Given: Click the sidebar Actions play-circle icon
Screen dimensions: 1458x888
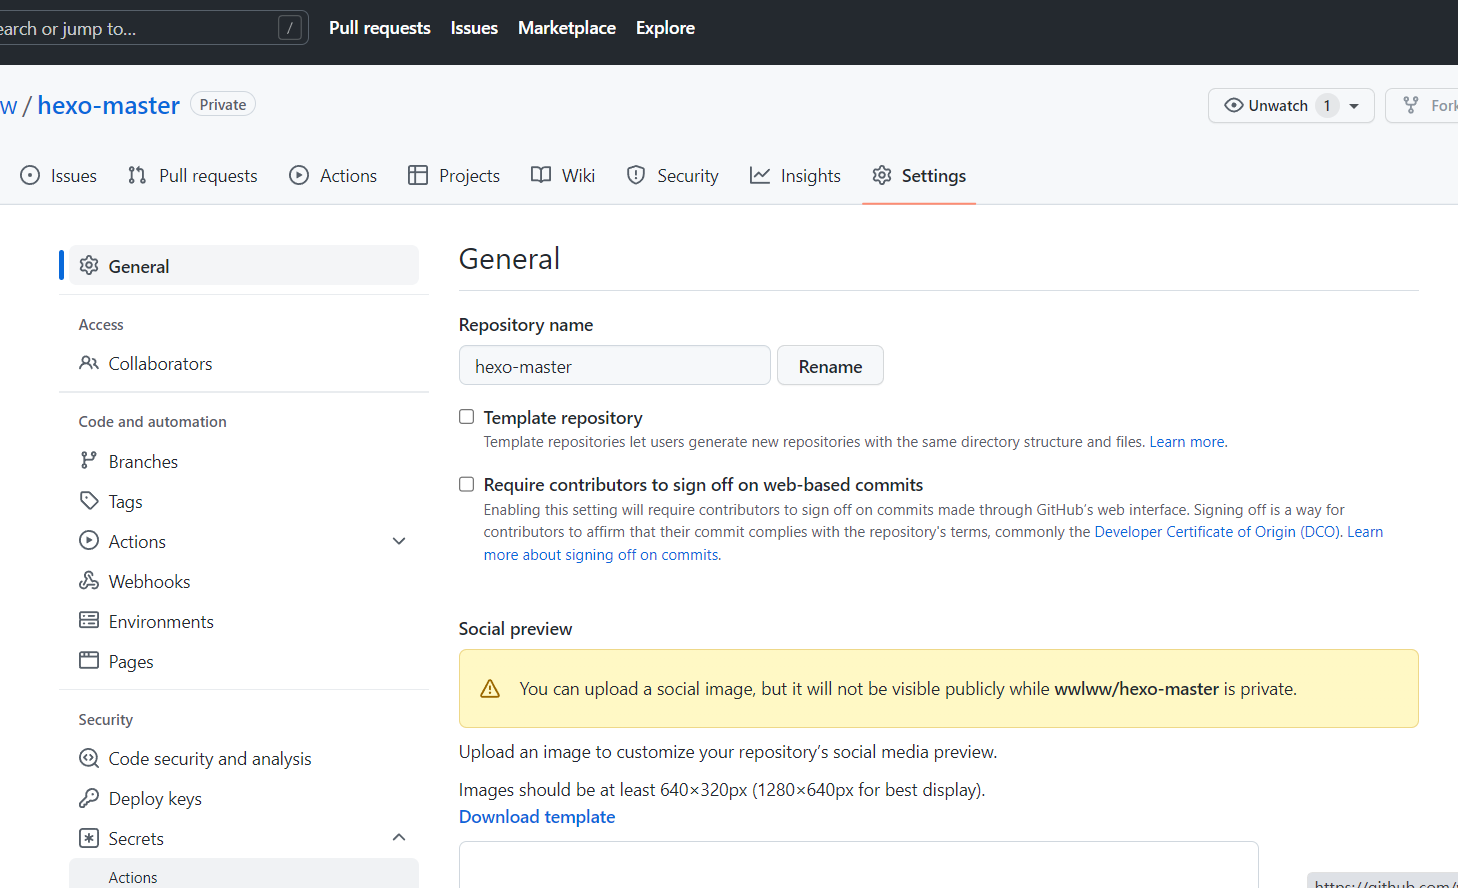Looking at the screenshot, I should pyautogui.click(x=89, y=540).
